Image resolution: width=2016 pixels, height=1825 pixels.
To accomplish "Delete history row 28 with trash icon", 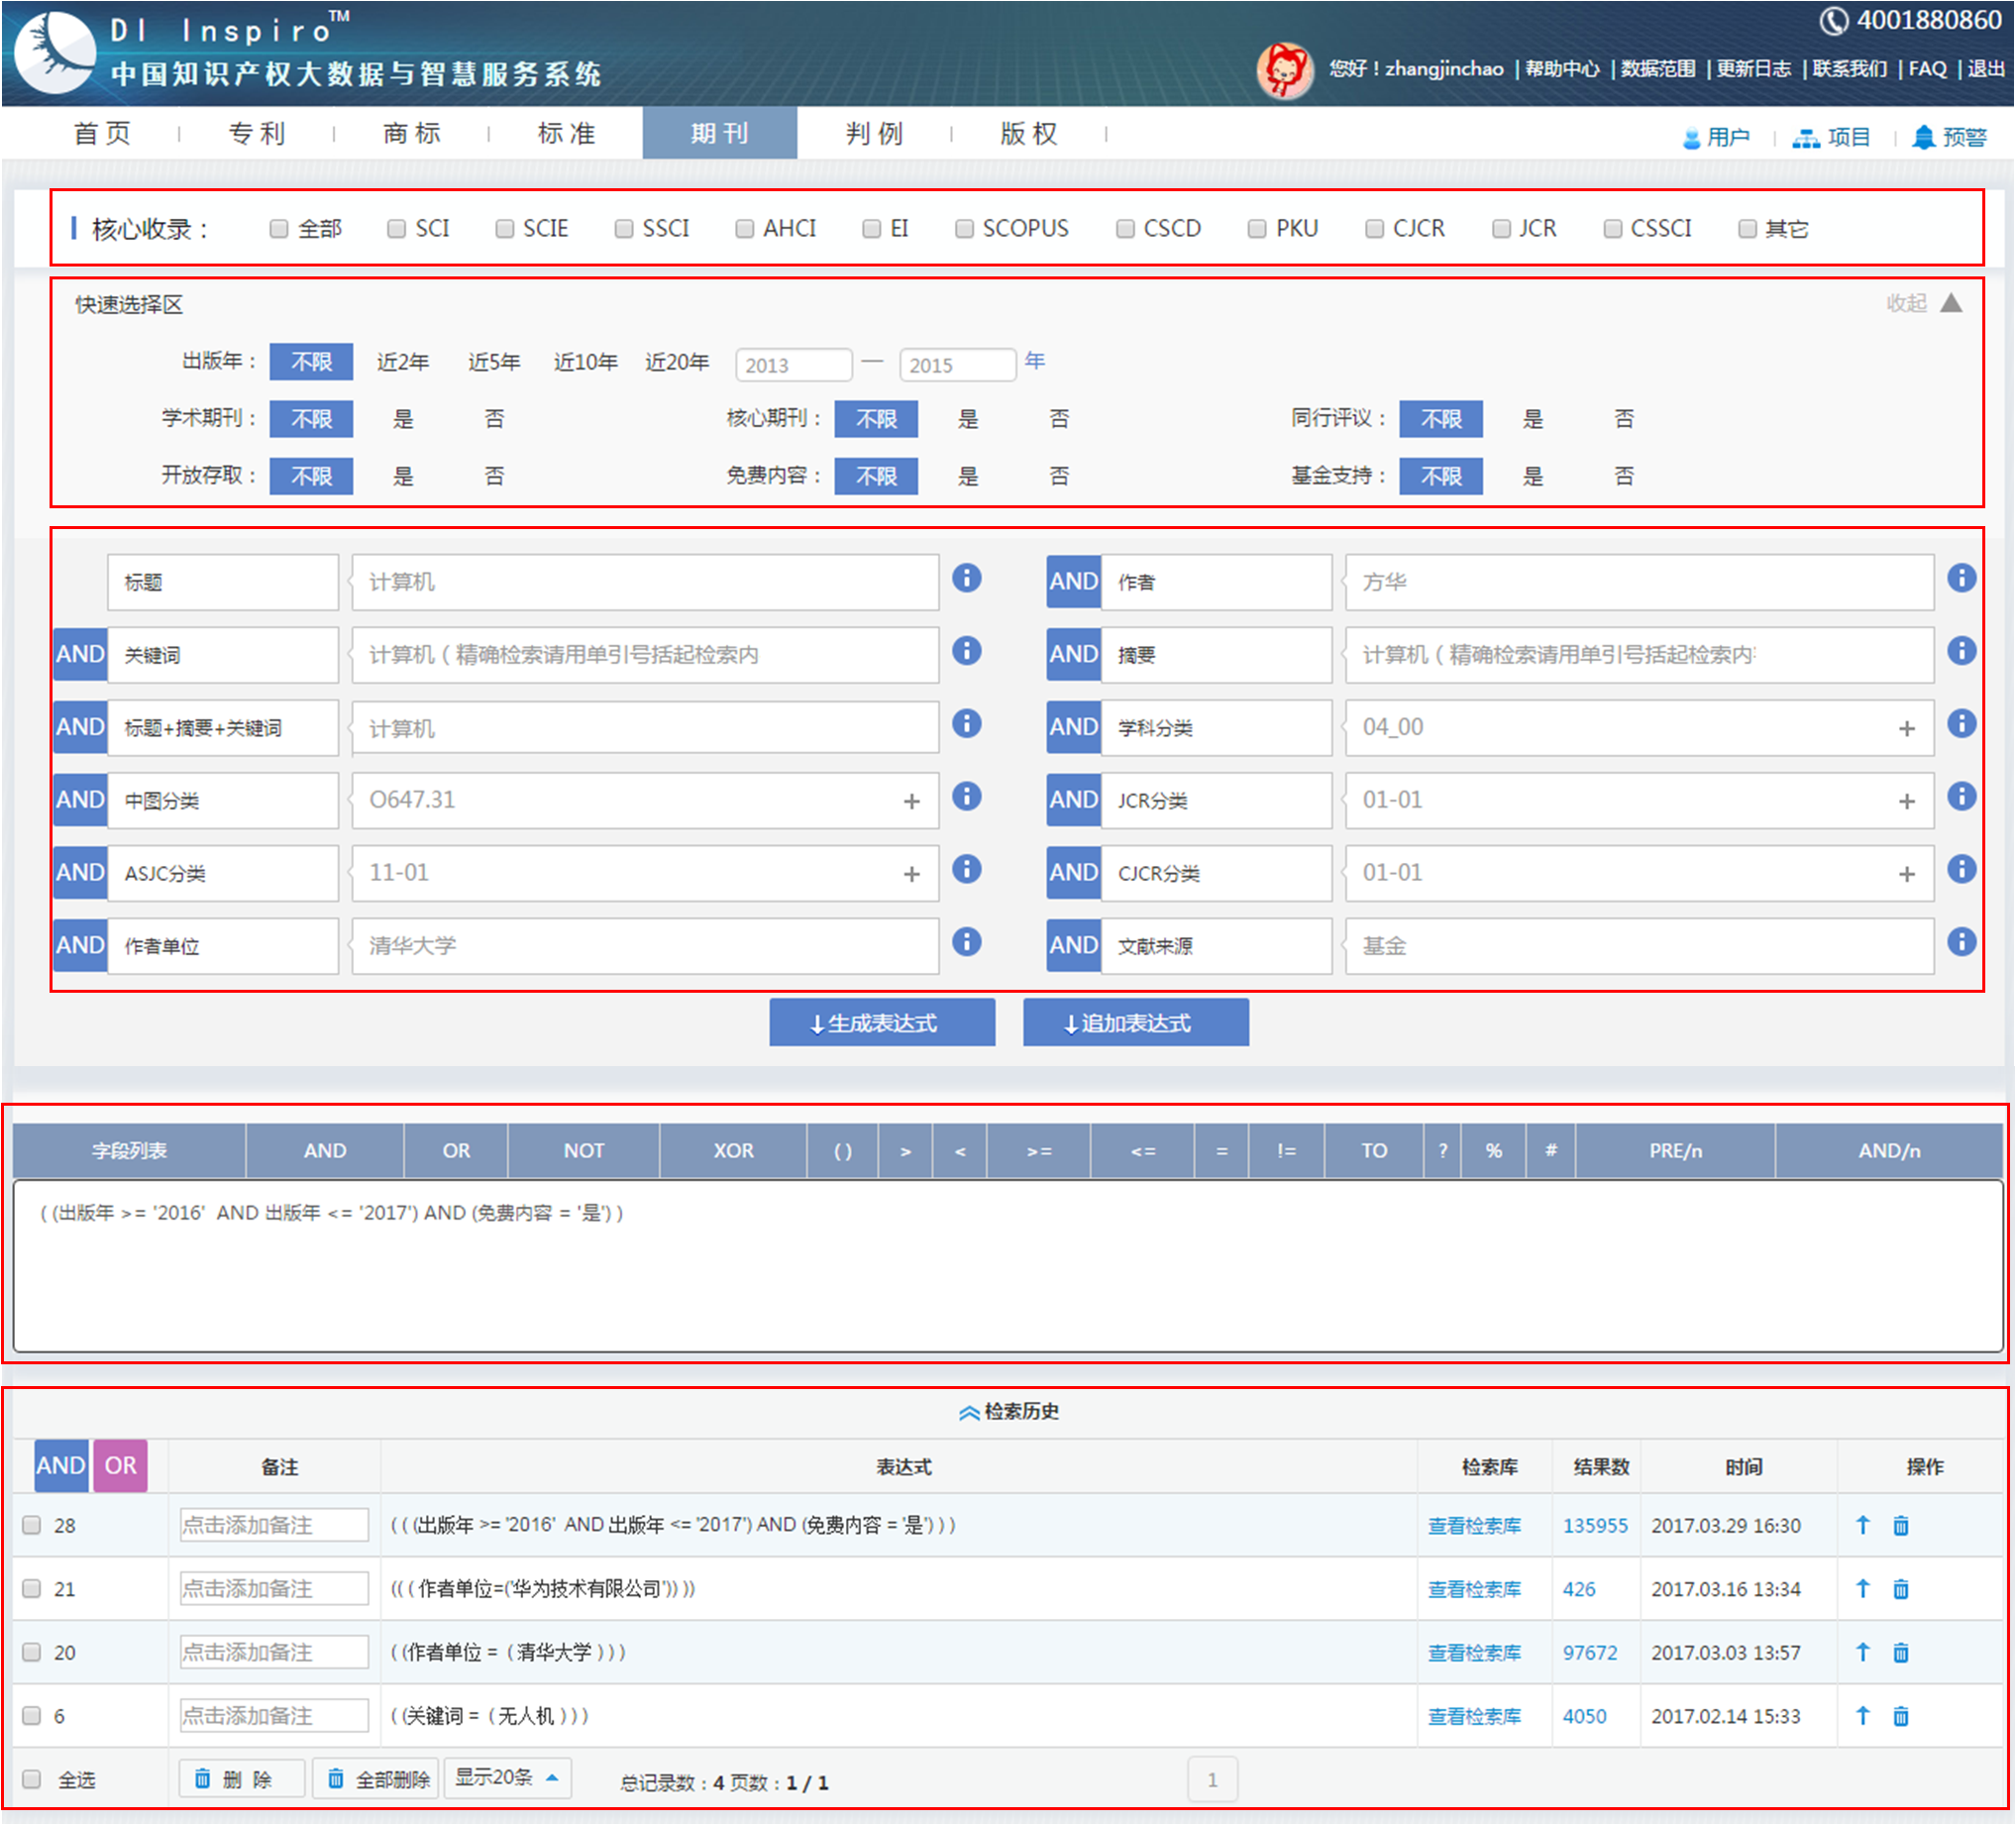I will coord(1900,1525).
